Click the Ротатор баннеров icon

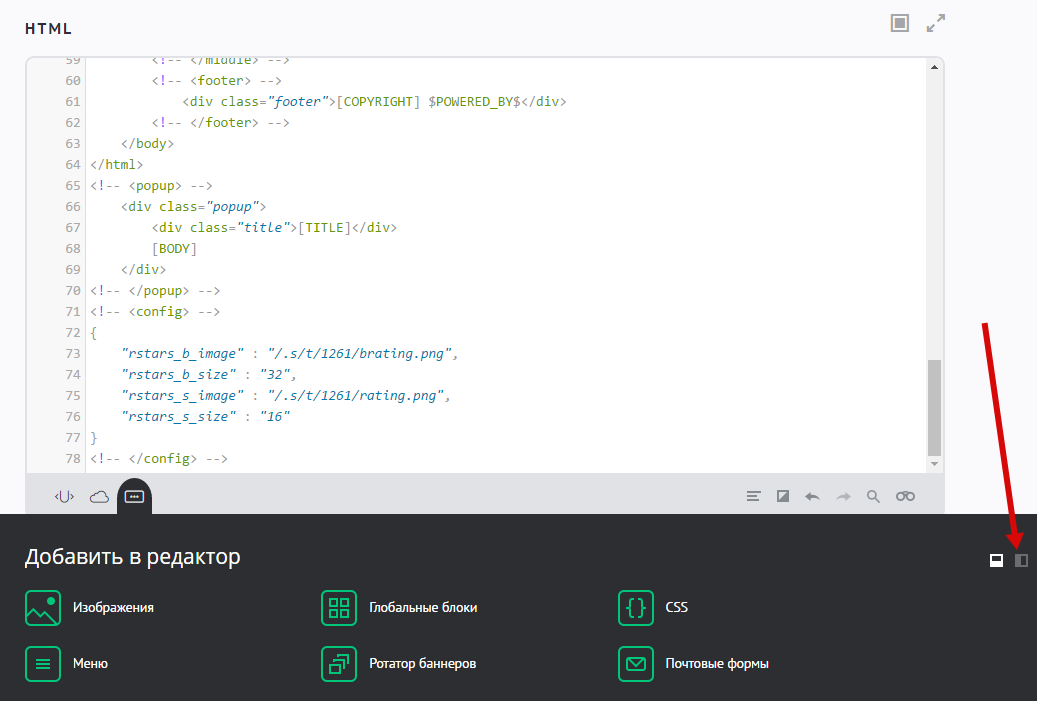[339, 663]
